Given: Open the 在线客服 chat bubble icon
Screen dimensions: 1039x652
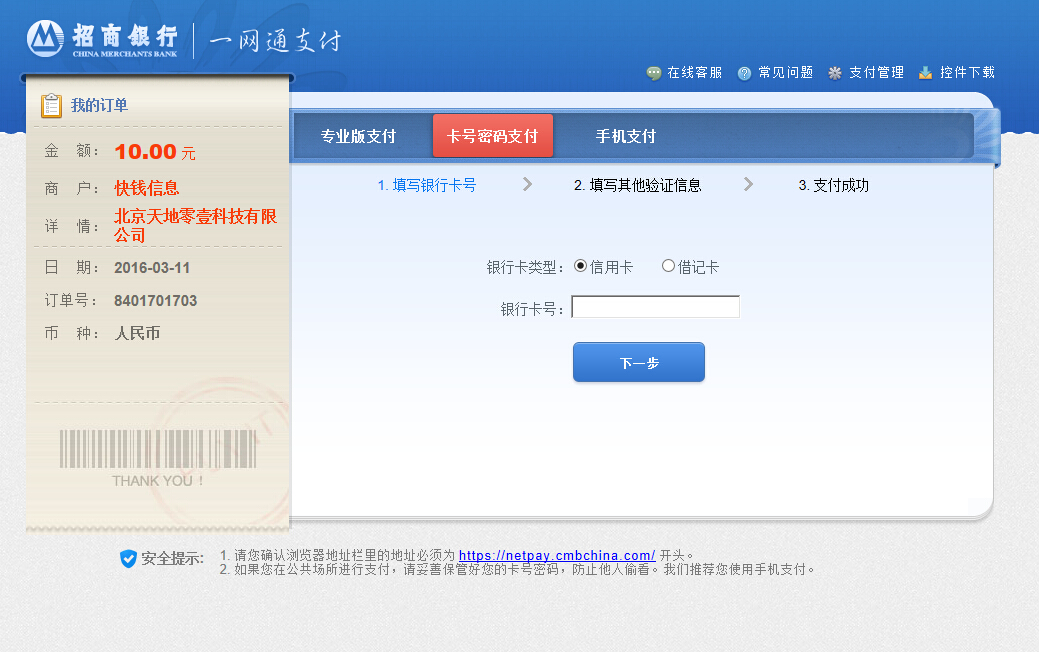Looking at the screenshot, I should pyautogui.click(x=654, y=73).
